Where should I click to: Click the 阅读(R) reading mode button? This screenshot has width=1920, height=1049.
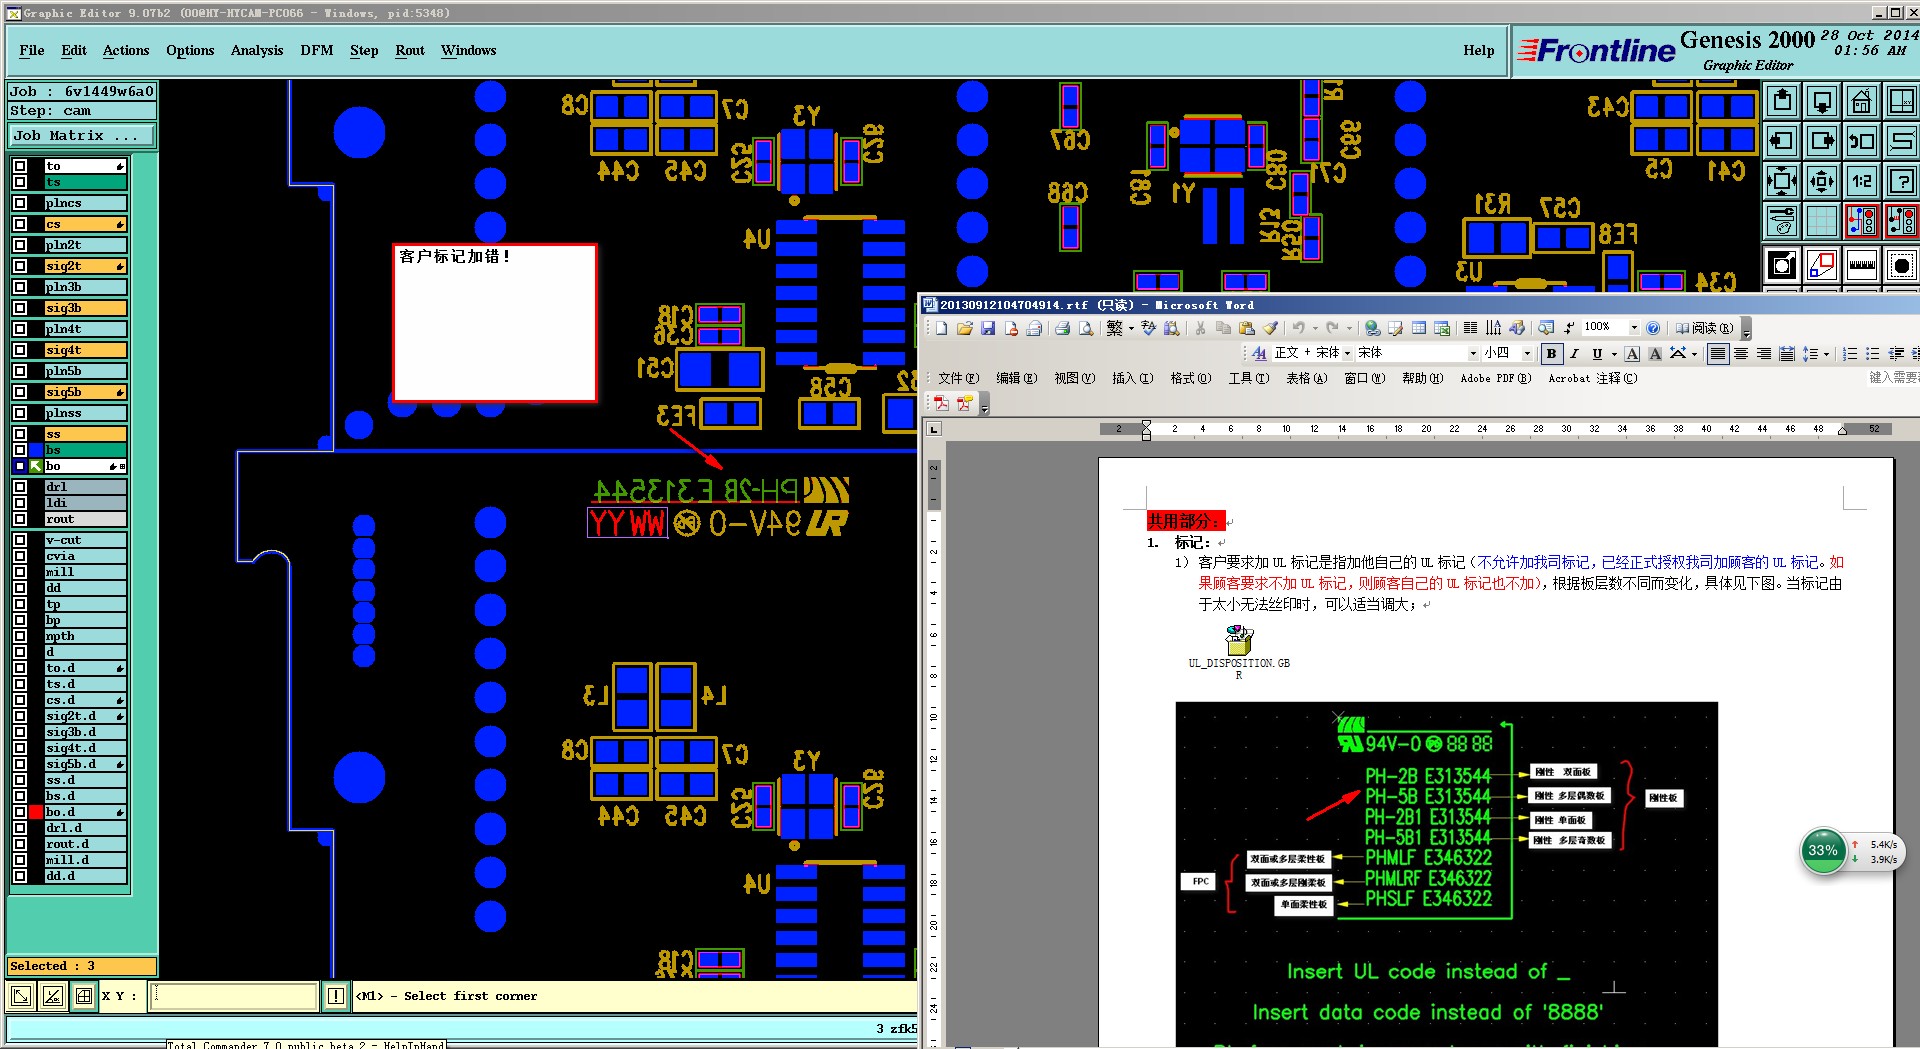pyautogui.click(x=1704, y=328)
